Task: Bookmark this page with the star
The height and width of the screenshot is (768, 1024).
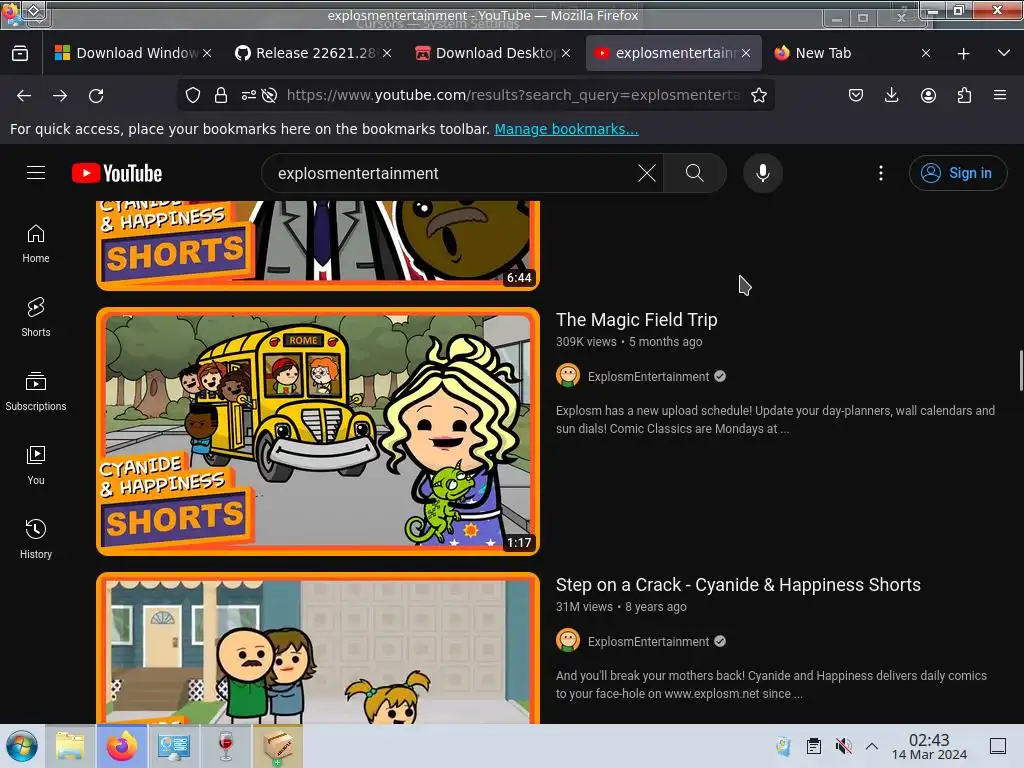Action: coord(758,95)
